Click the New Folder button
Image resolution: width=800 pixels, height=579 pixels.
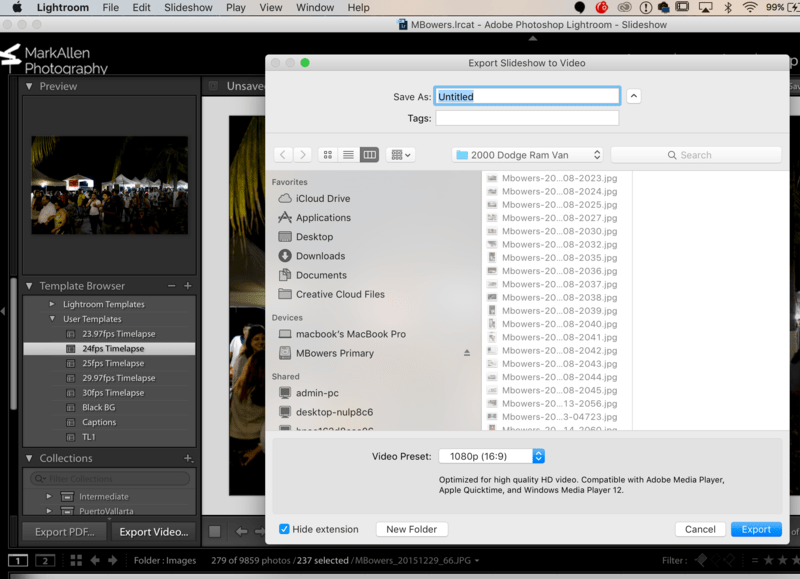pyautogui.click(x=411, y=528)
